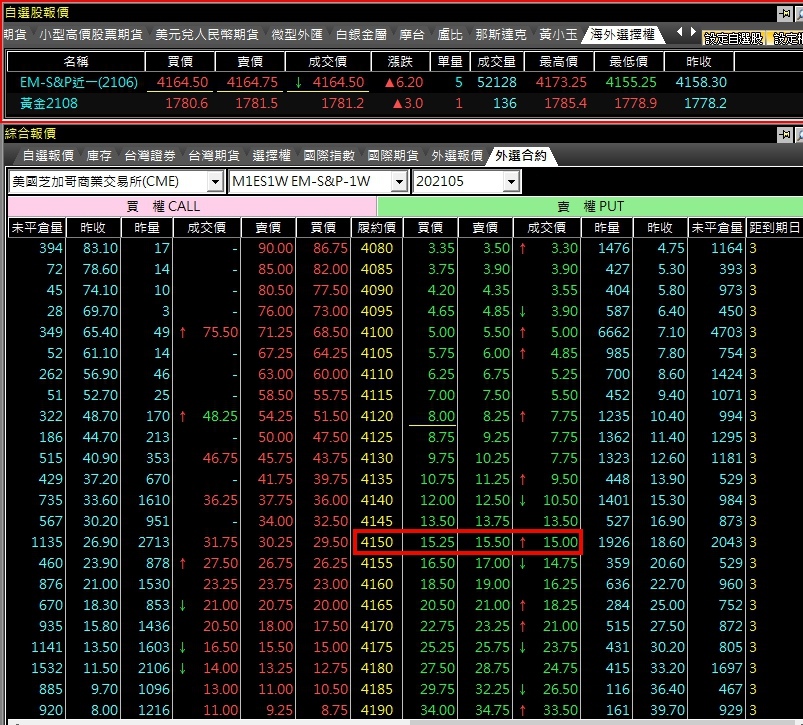Click the 買 權 CALL header band
Viewport: 803px width, 725px height.
tap(192, 206)
